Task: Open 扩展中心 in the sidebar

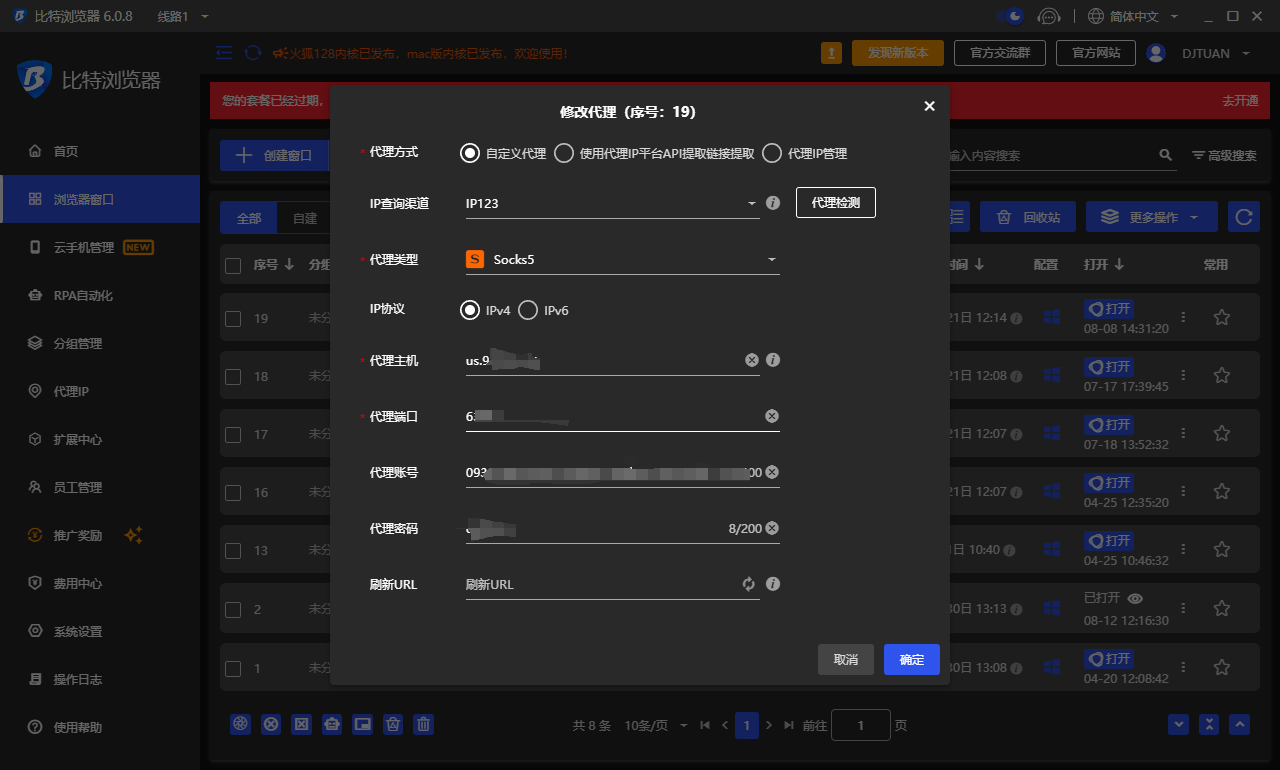Action: point(100,439)
